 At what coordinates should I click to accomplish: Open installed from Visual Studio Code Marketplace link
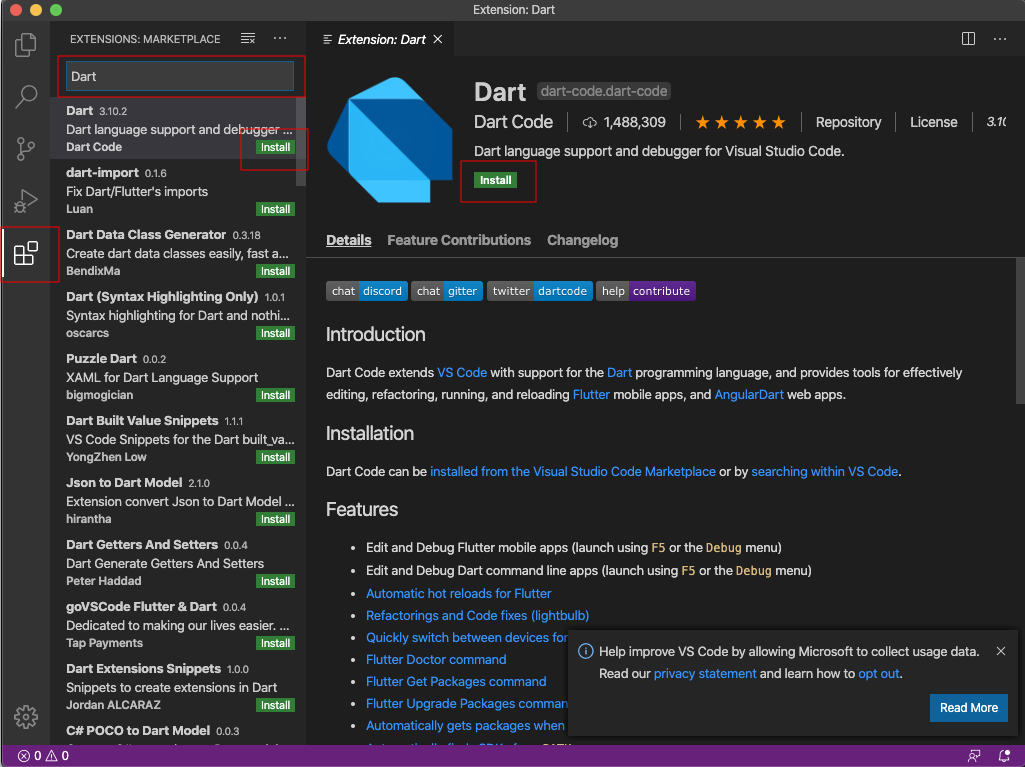pyautogui.click(x=573, y=471)
